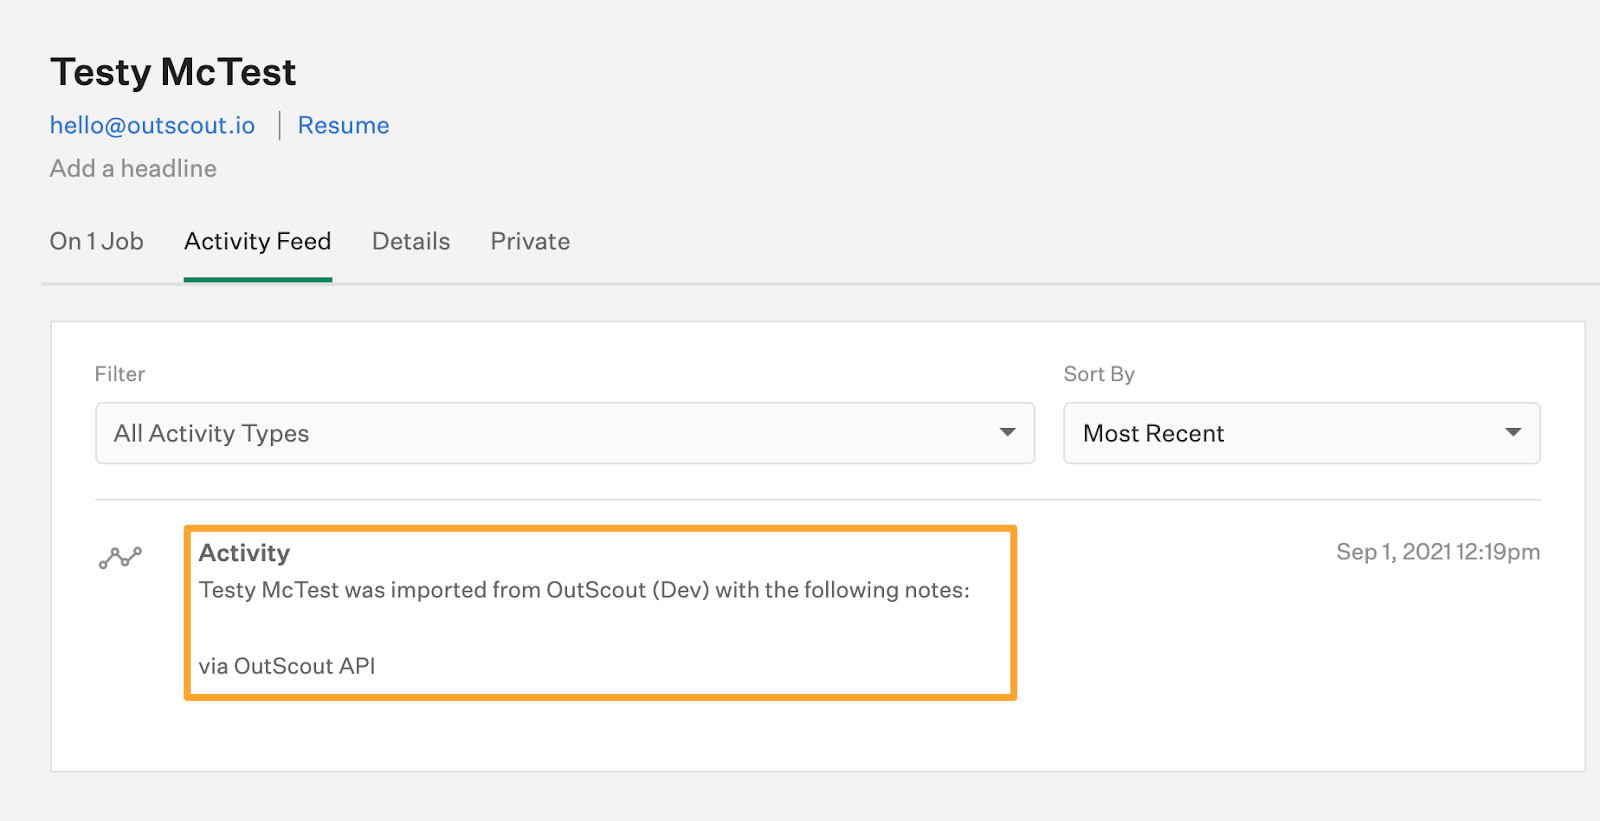This screenshot has height=821, width=1600.
Task: Click Add a headline placeholder
Action: 133,168
